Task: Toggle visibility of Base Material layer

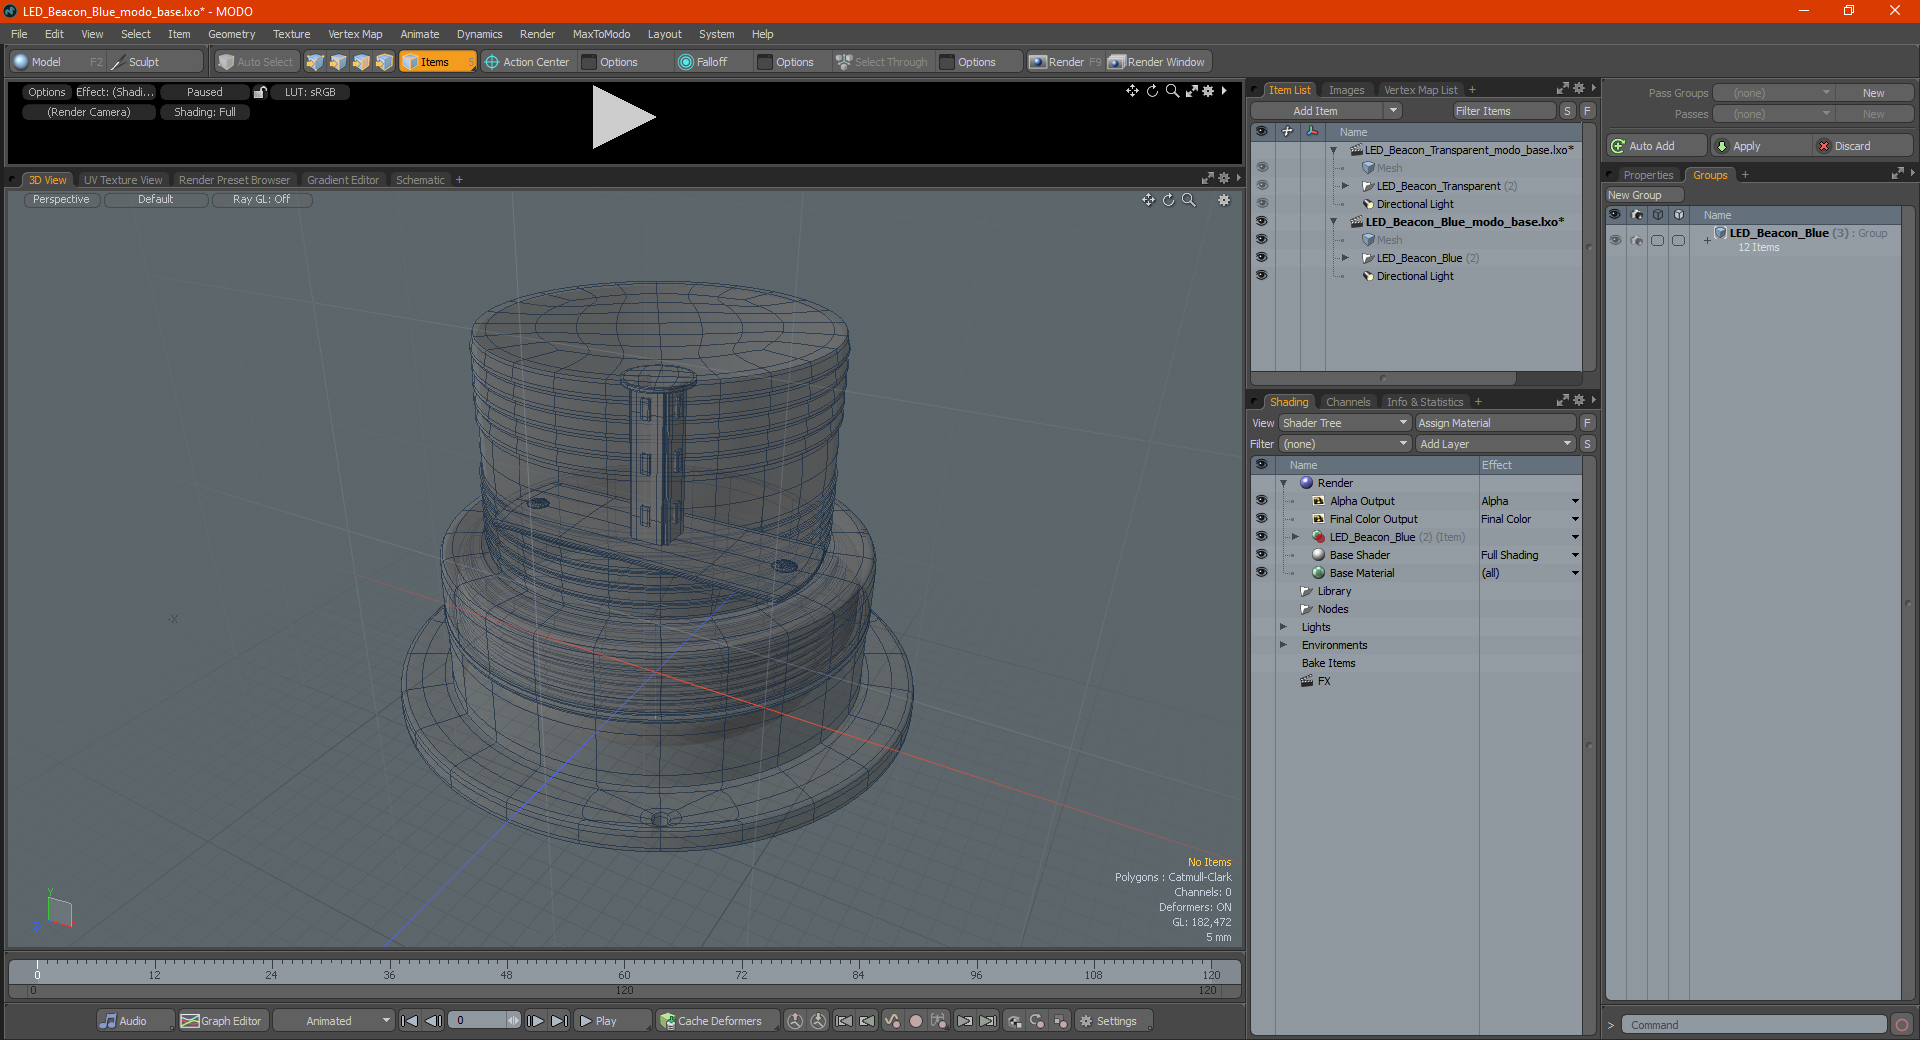Action: coord(1261,573)
